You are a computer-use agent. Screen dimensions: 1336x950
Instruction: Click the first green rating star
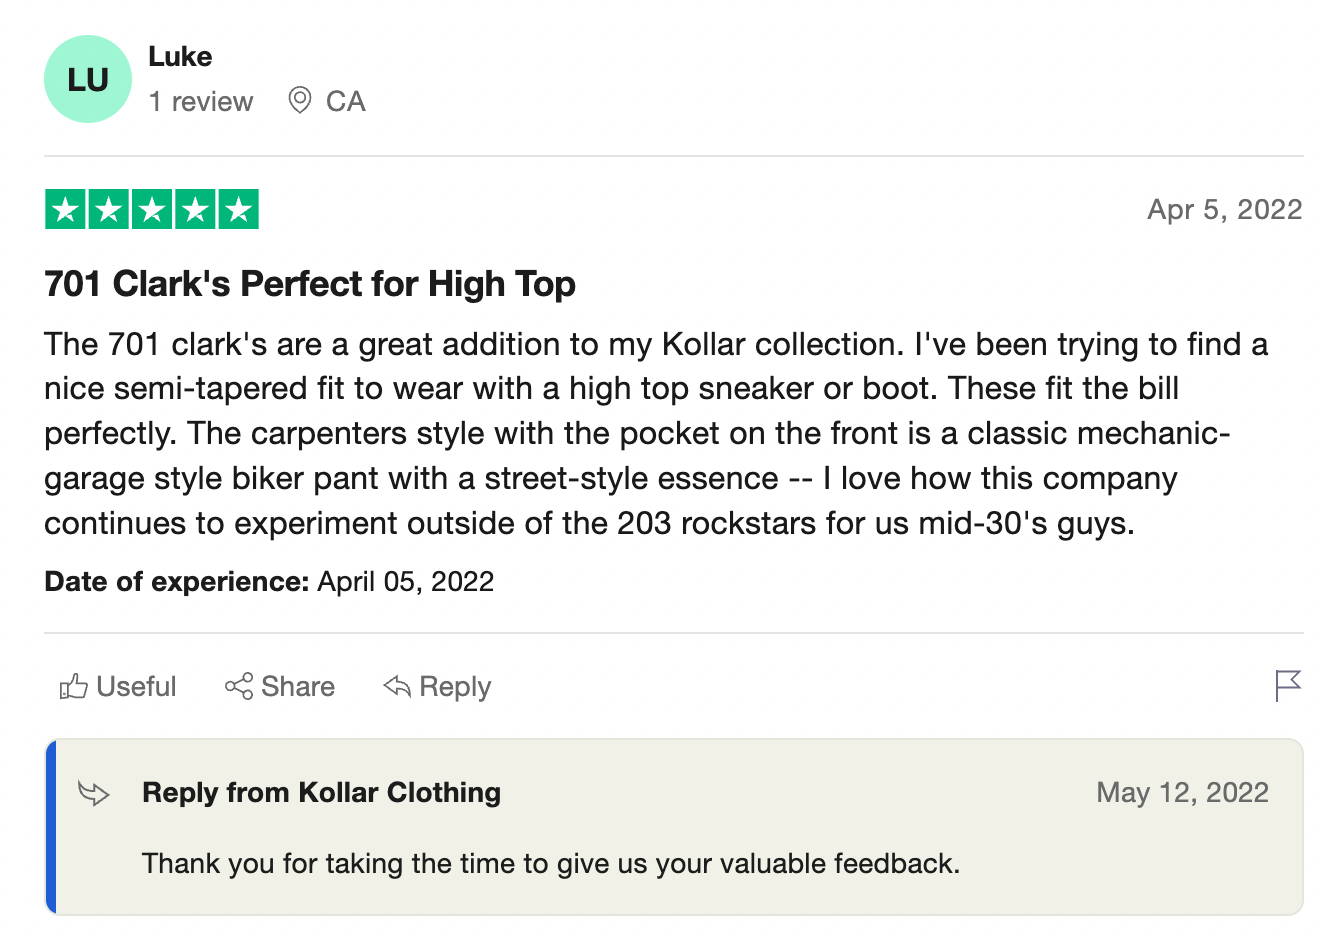click(x=65, y=209)
